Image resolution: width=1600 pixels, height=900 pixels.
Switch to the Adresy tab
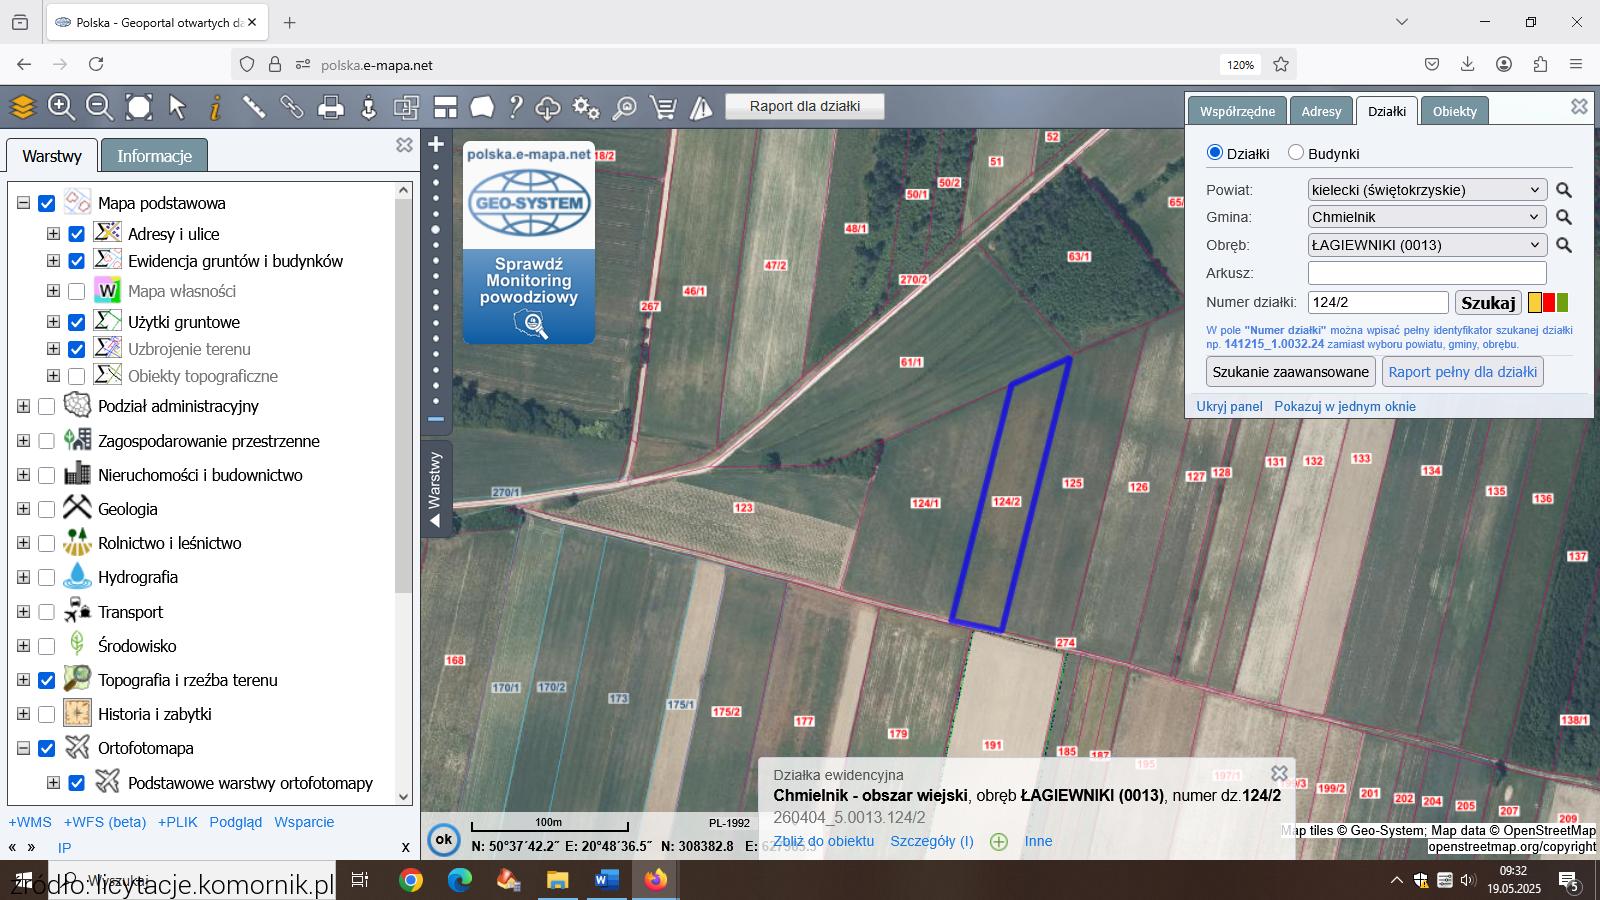pos(1321,111)
